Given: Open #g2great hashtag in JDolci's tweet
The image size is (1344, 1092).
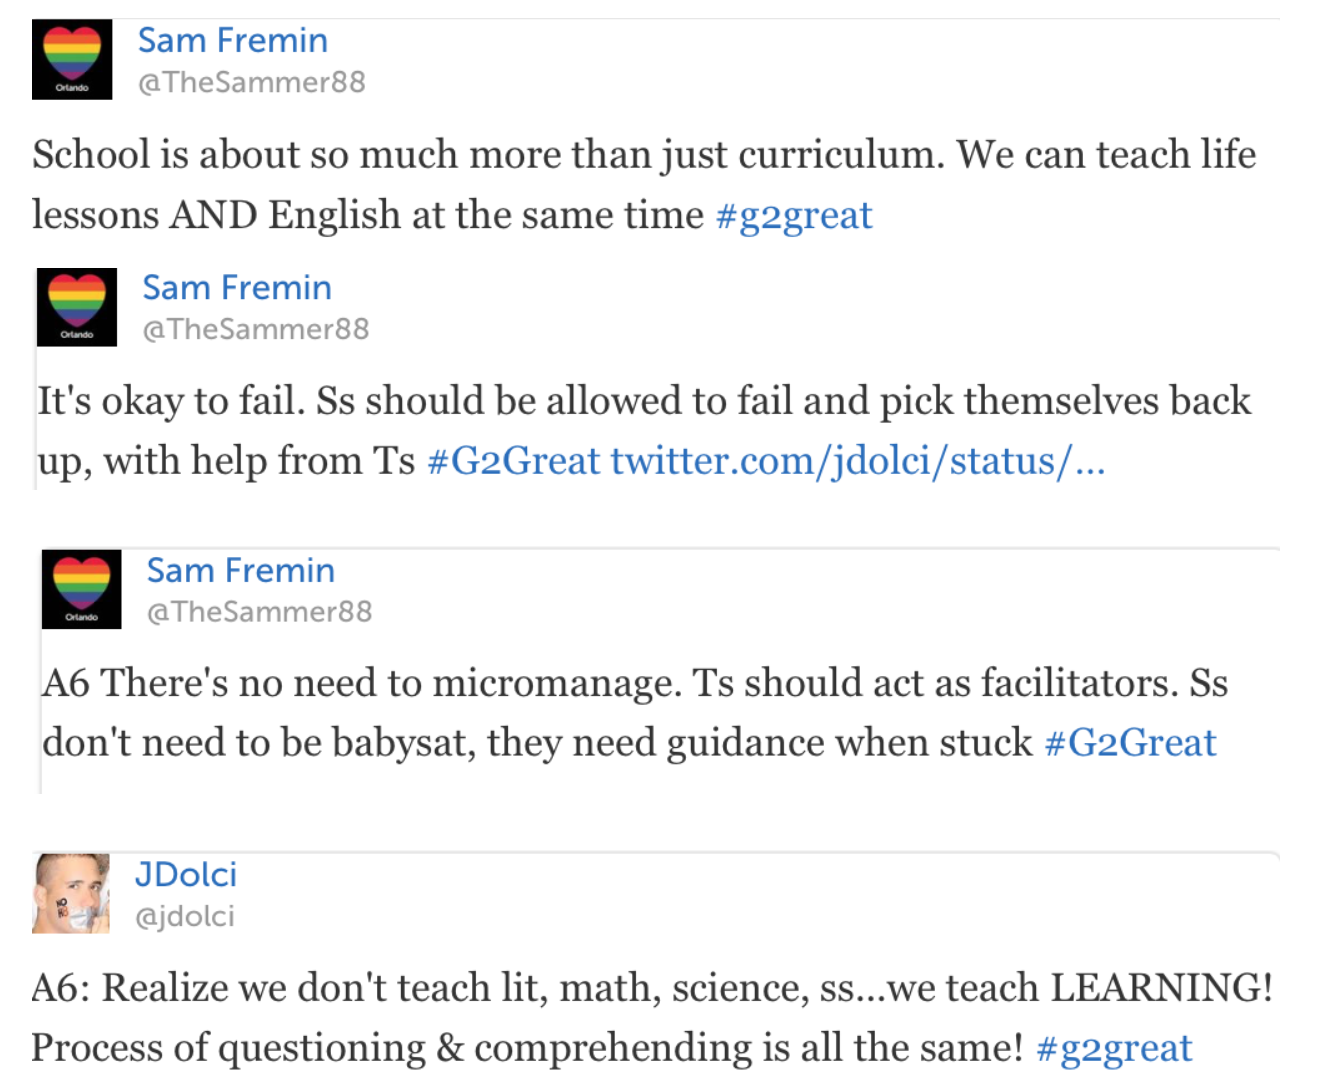Looking at the screenshot, I should (x=1114, y=1049).
